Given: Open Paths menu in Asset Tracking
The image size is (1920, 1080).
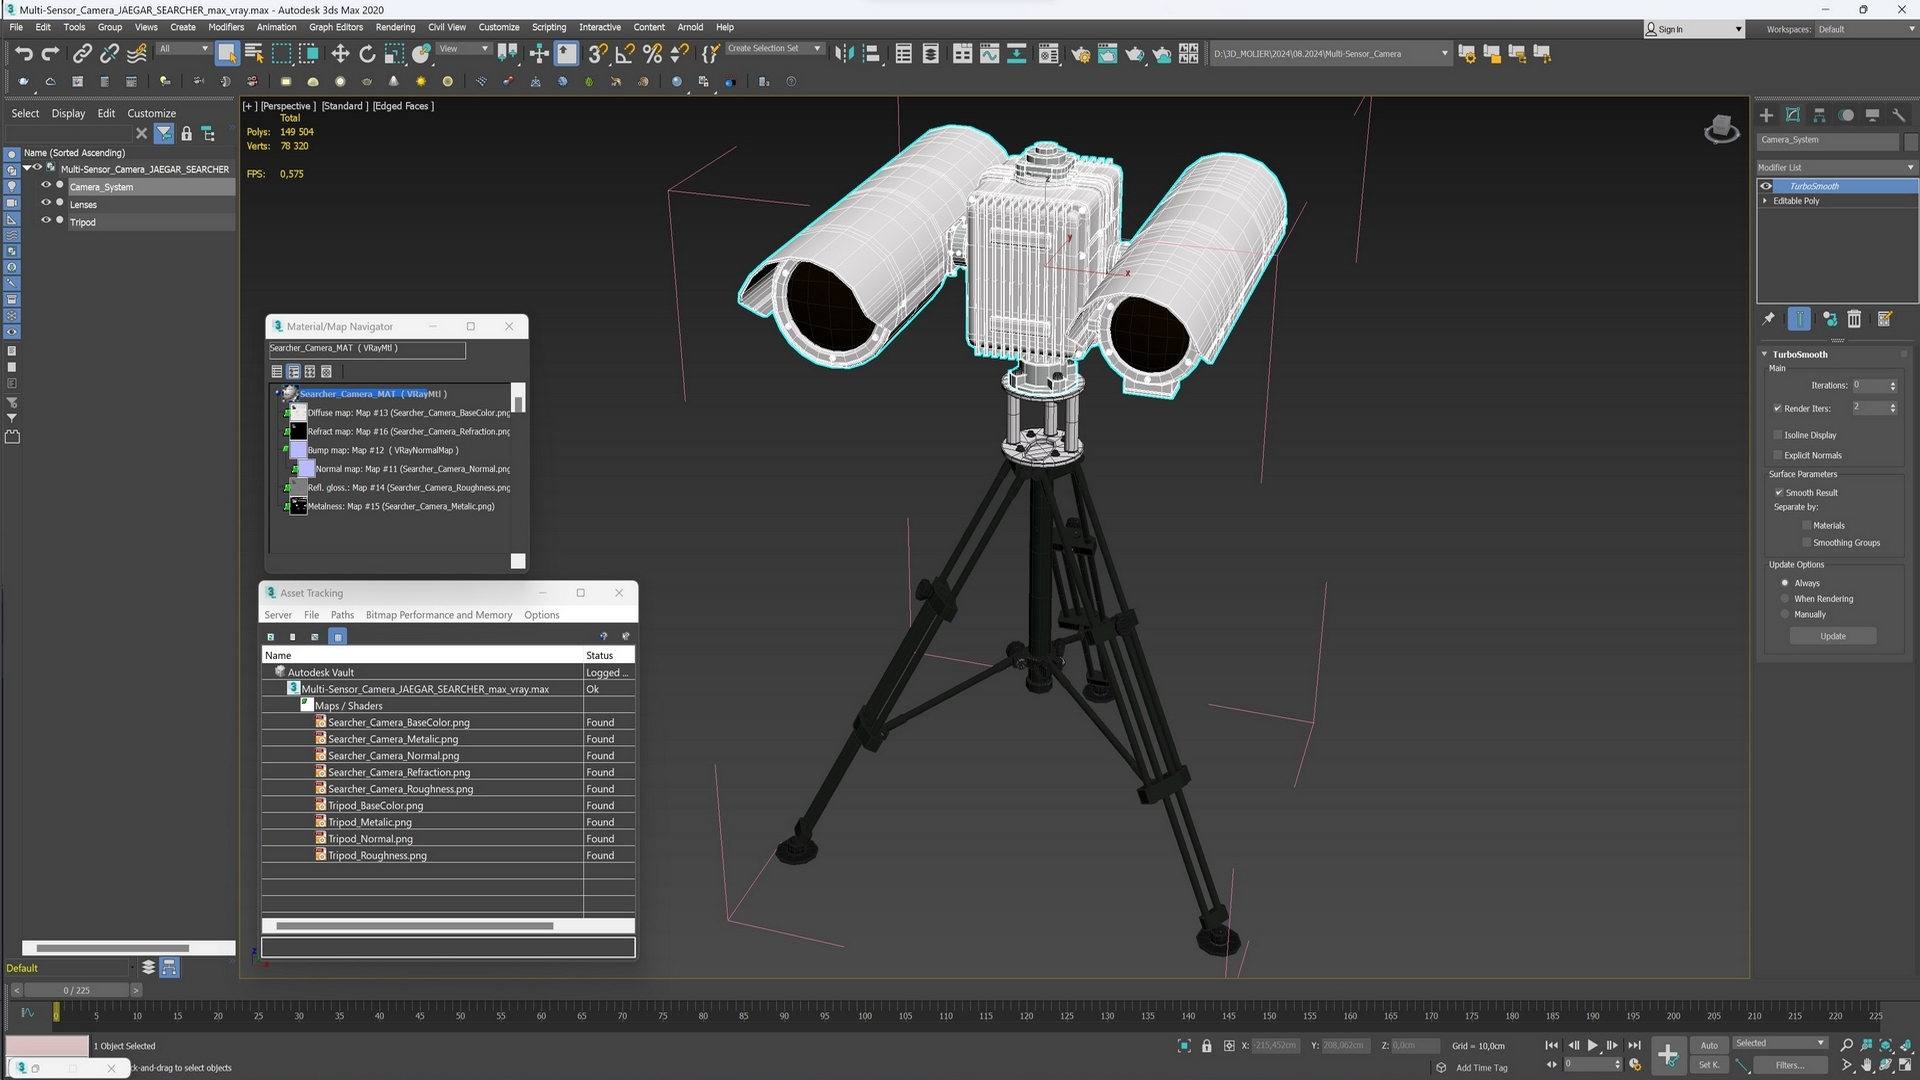Looking at the screenshot, I should [x=342, y=615].
